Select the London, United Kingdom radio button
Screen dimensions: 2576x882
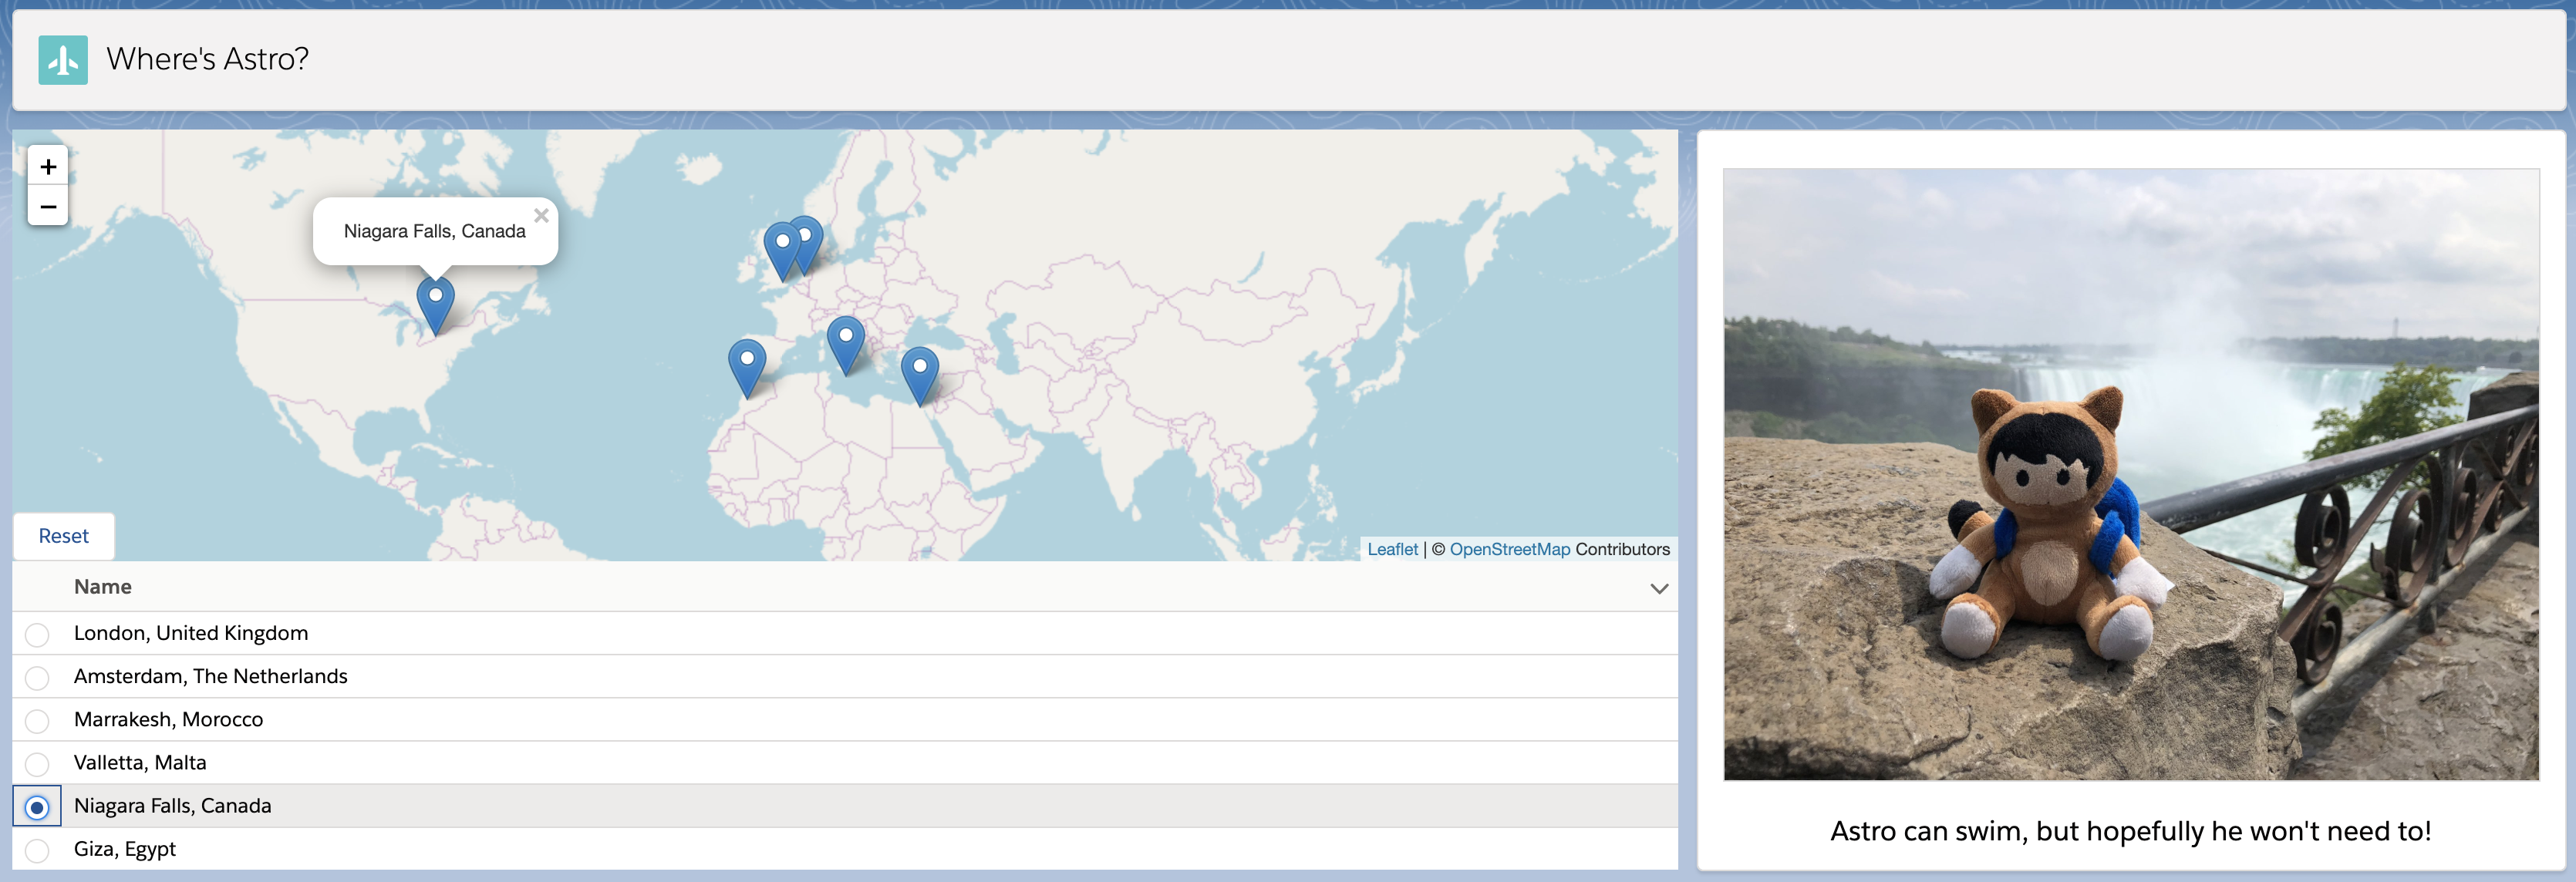click(37, 634)
